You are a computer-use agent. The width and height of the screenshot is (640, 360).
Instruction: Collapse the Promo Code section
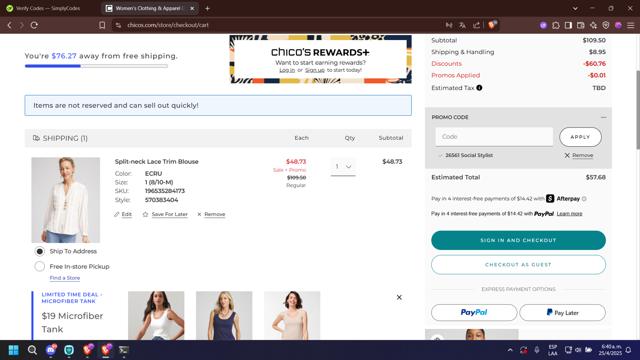(x=603, y=117)
